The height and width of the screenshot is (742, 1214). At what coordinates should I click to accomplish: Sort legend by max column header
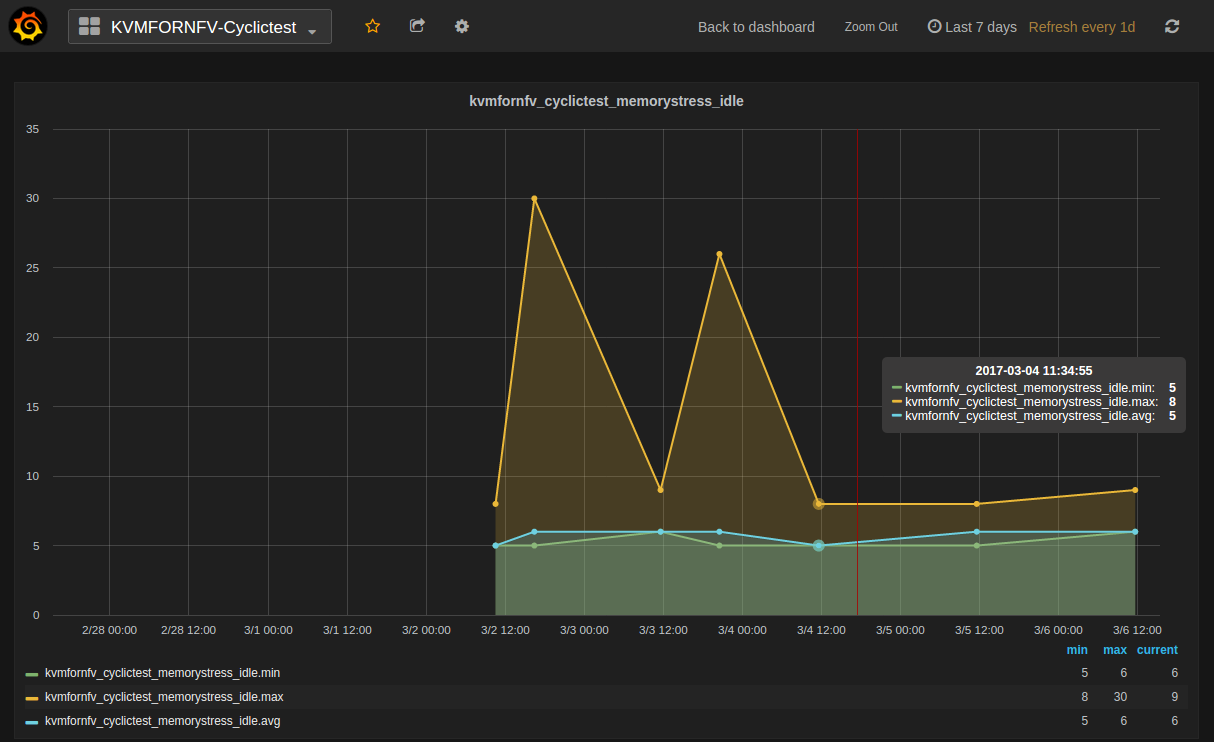(1115, 650)
